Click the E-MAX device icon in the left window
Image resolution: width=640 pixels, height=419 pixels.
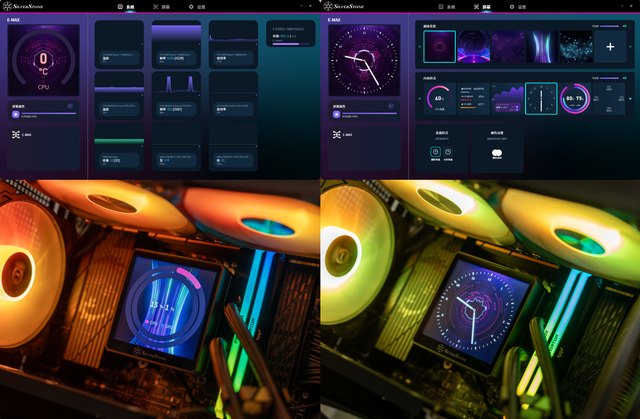(14, 133)
